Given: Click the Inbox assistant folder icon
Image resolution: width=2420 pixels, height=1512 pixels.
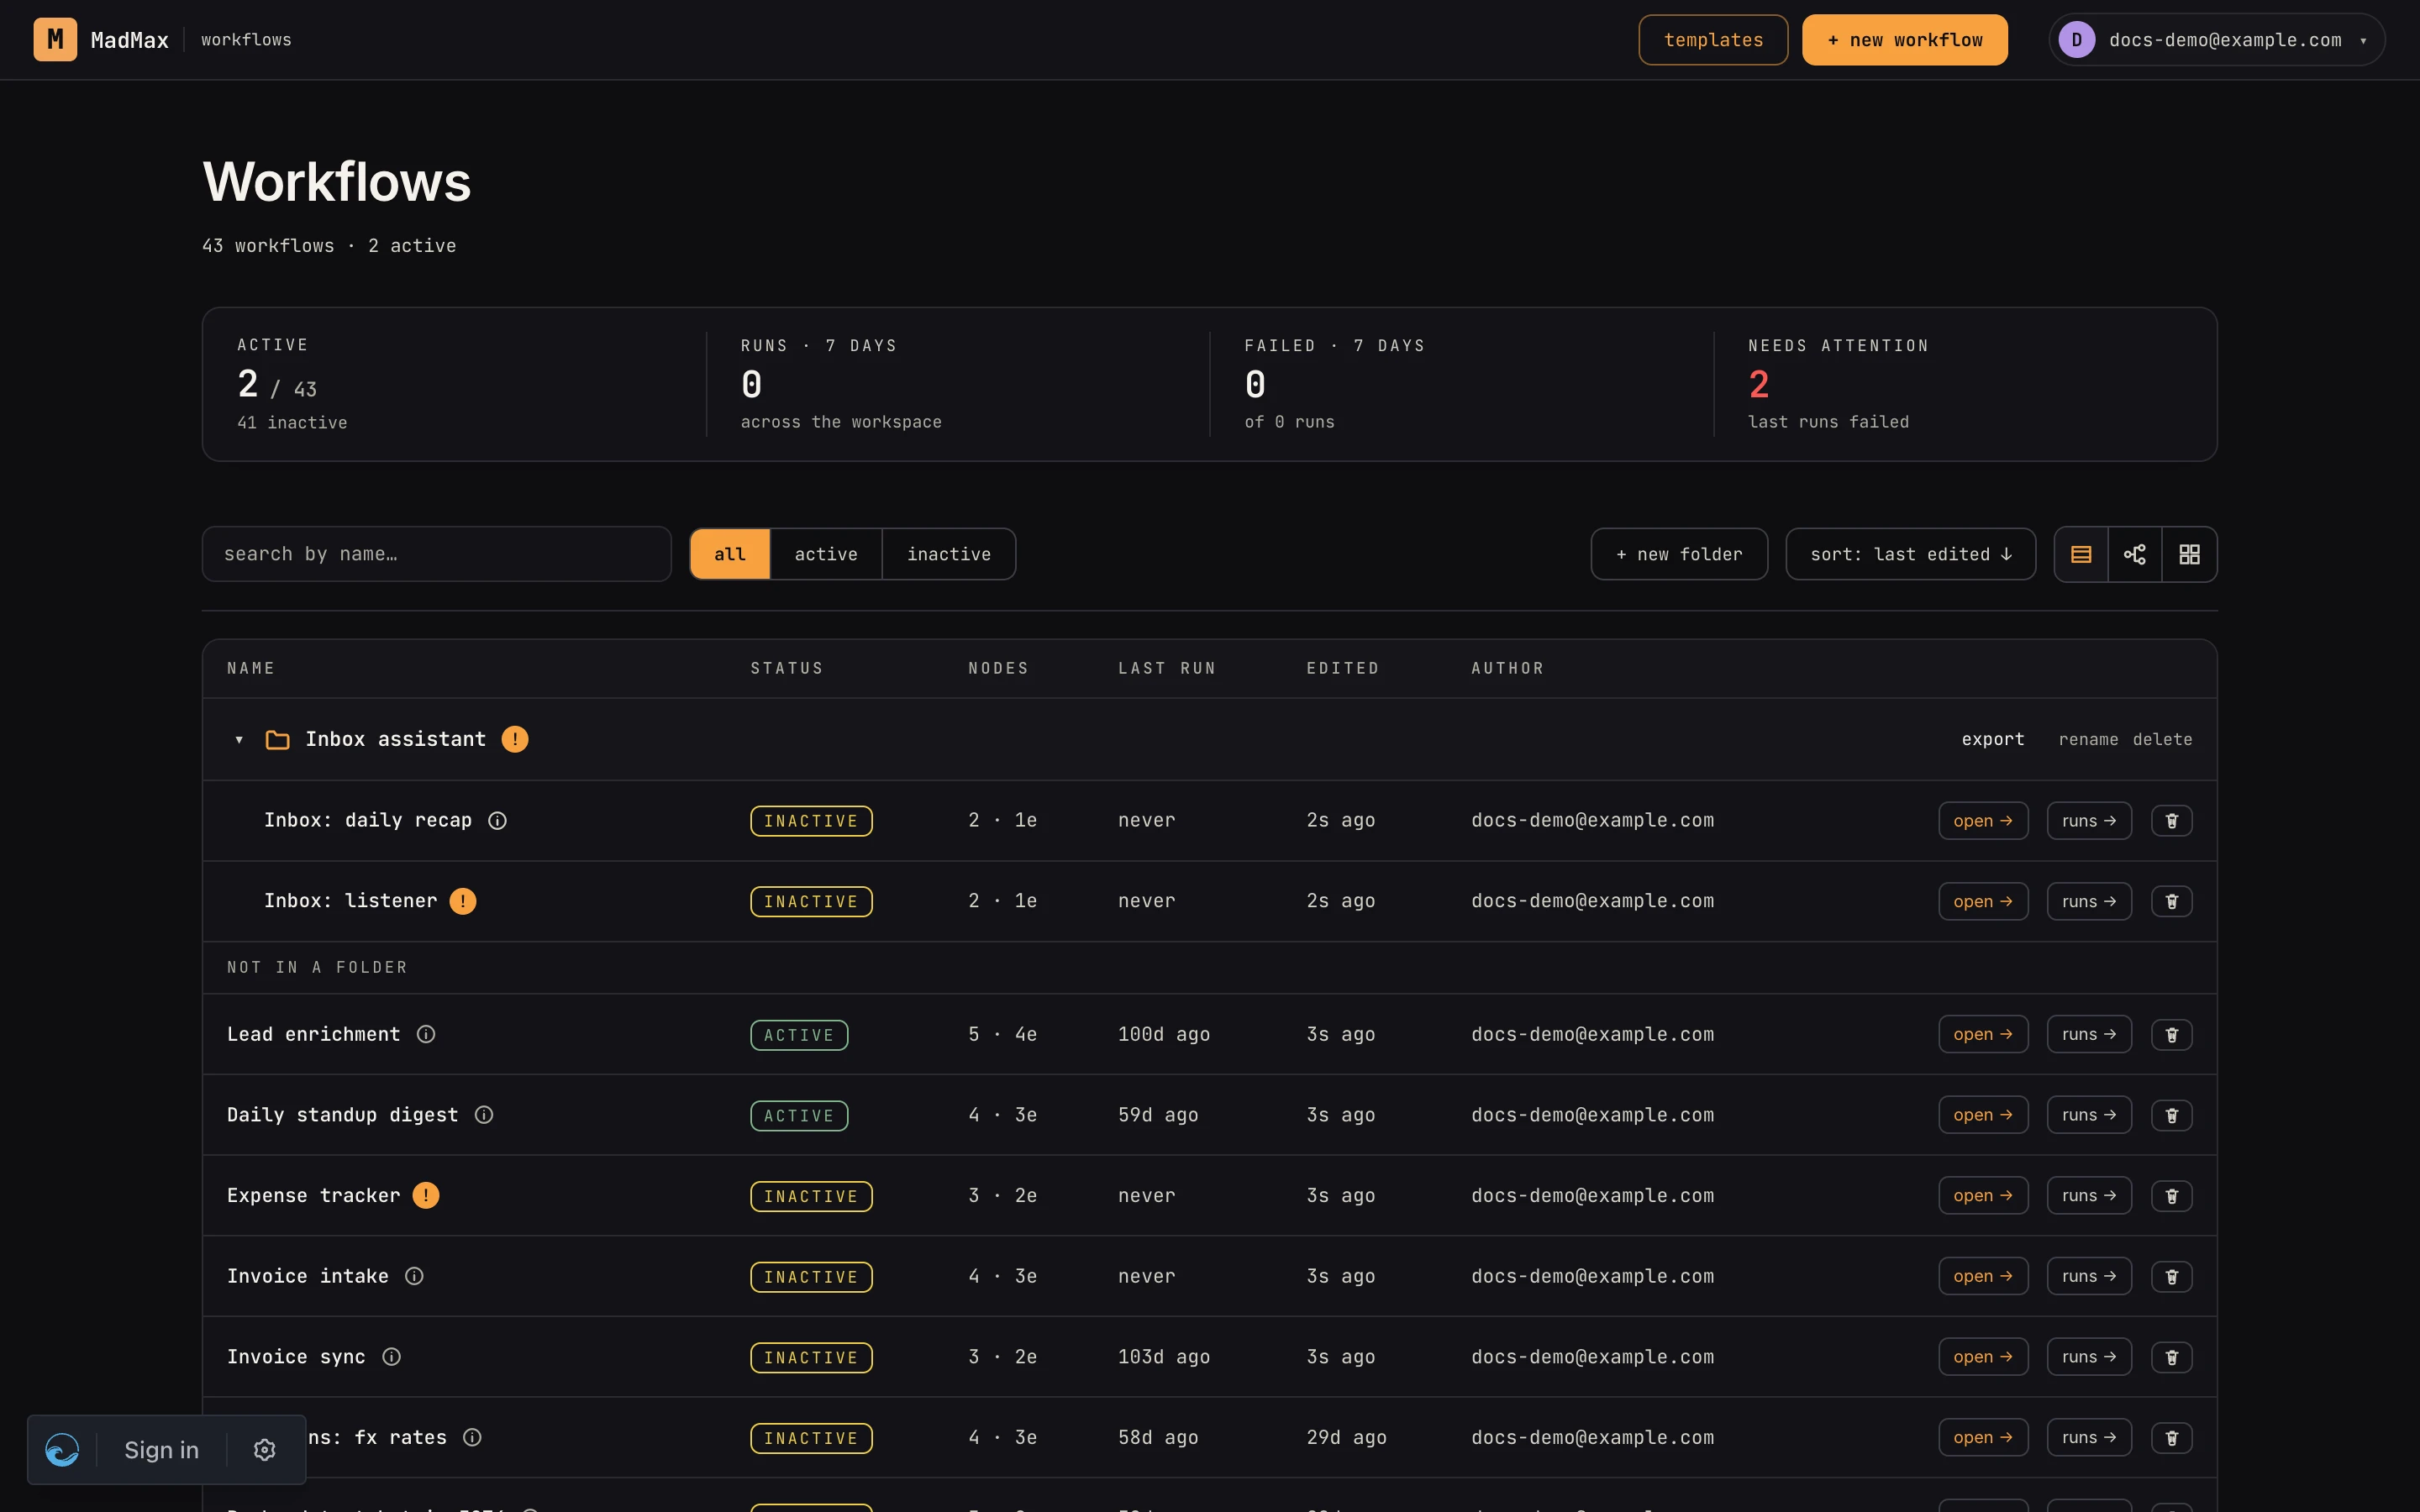Looking at the screenshot, I should pyautogui.click(x=277, y=740).
